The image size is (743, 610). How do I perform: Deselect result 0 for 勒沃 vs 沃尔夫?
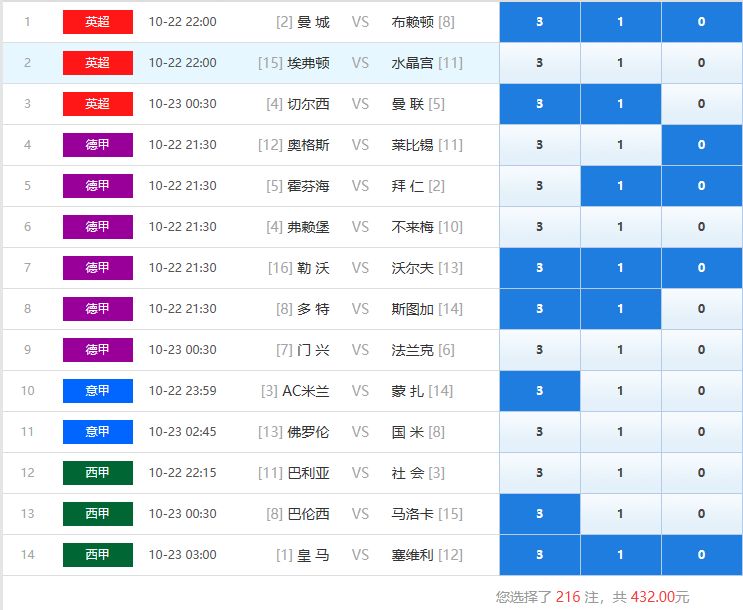[x=702, y=268]
